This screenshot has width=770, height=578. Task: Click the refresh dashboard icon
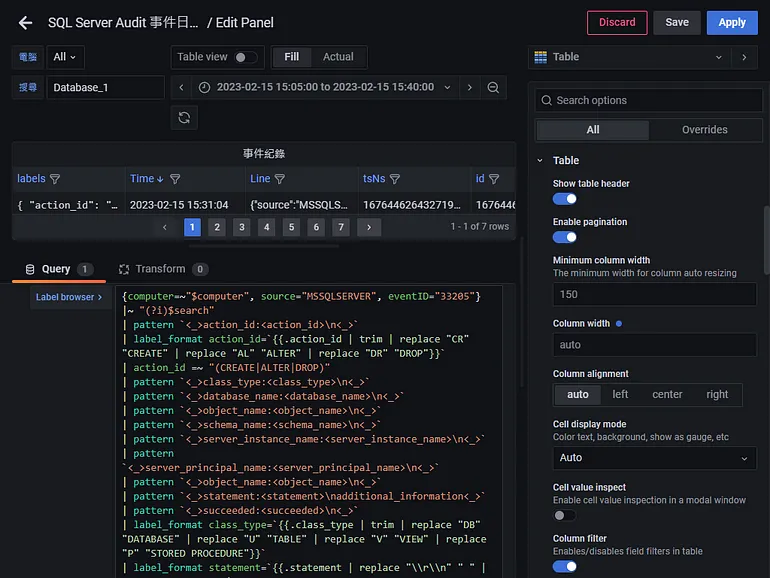(184, 118)
